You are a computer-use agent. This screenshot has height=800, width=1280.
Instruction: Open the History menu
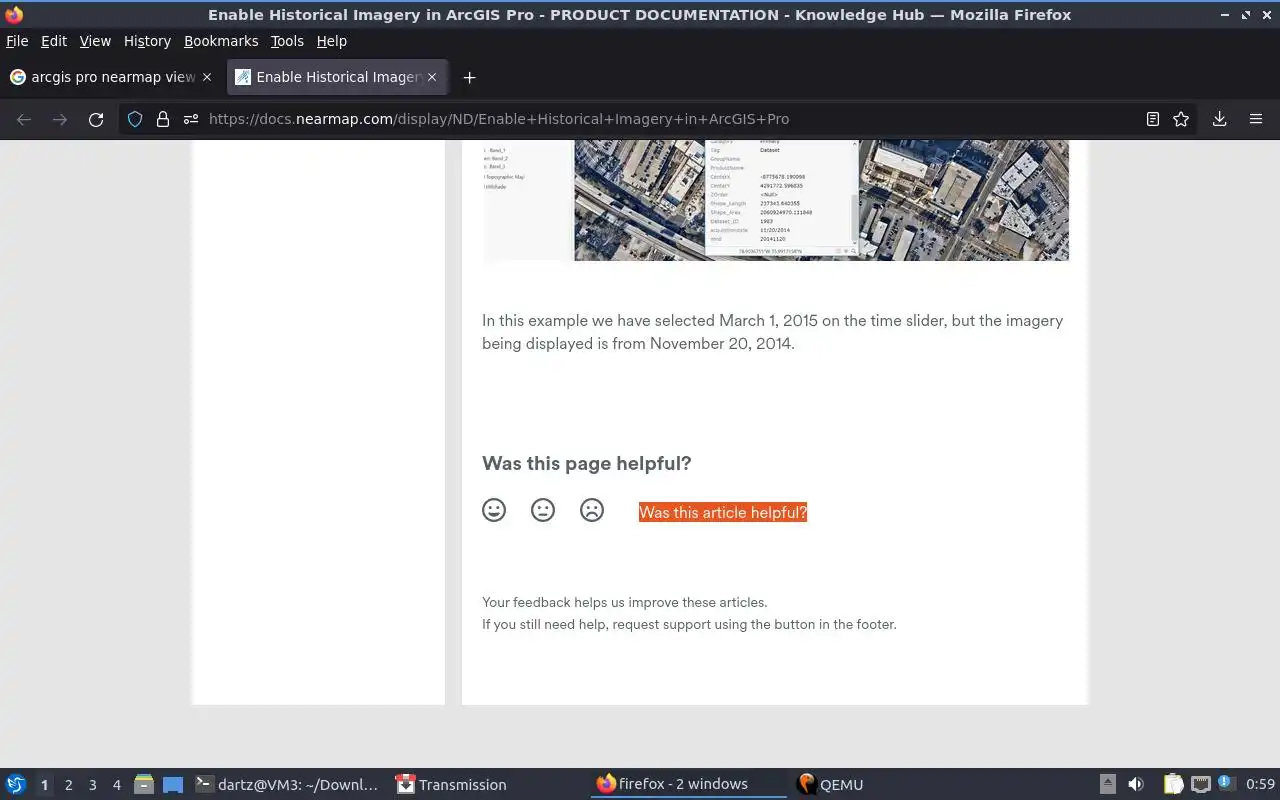click(x=147, y=41)
